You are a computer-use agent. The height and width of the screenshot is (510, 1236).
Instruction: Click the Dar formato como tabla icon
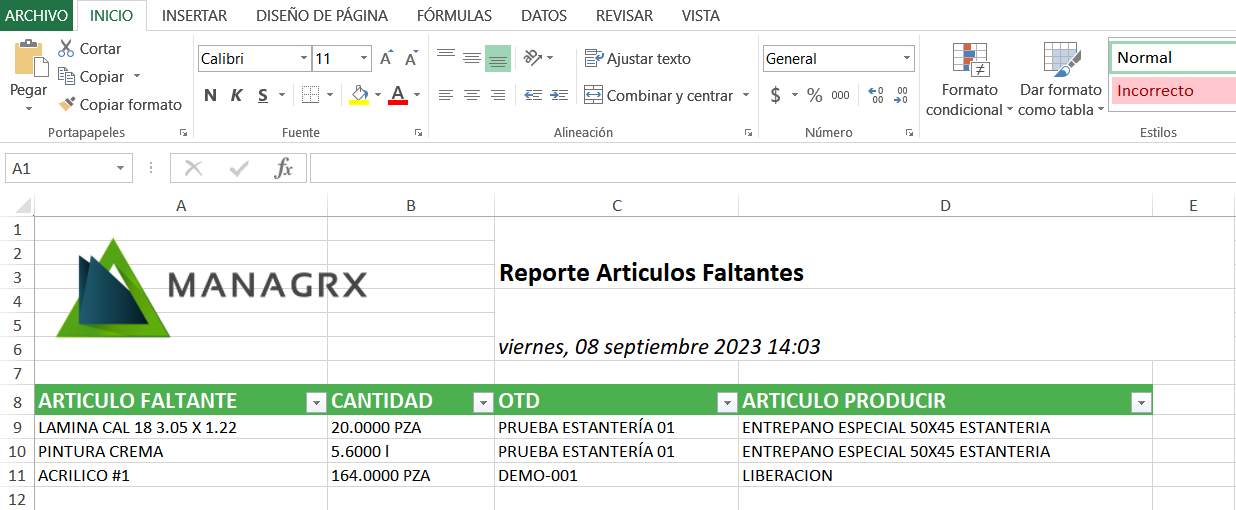(x=1061, y=61)
